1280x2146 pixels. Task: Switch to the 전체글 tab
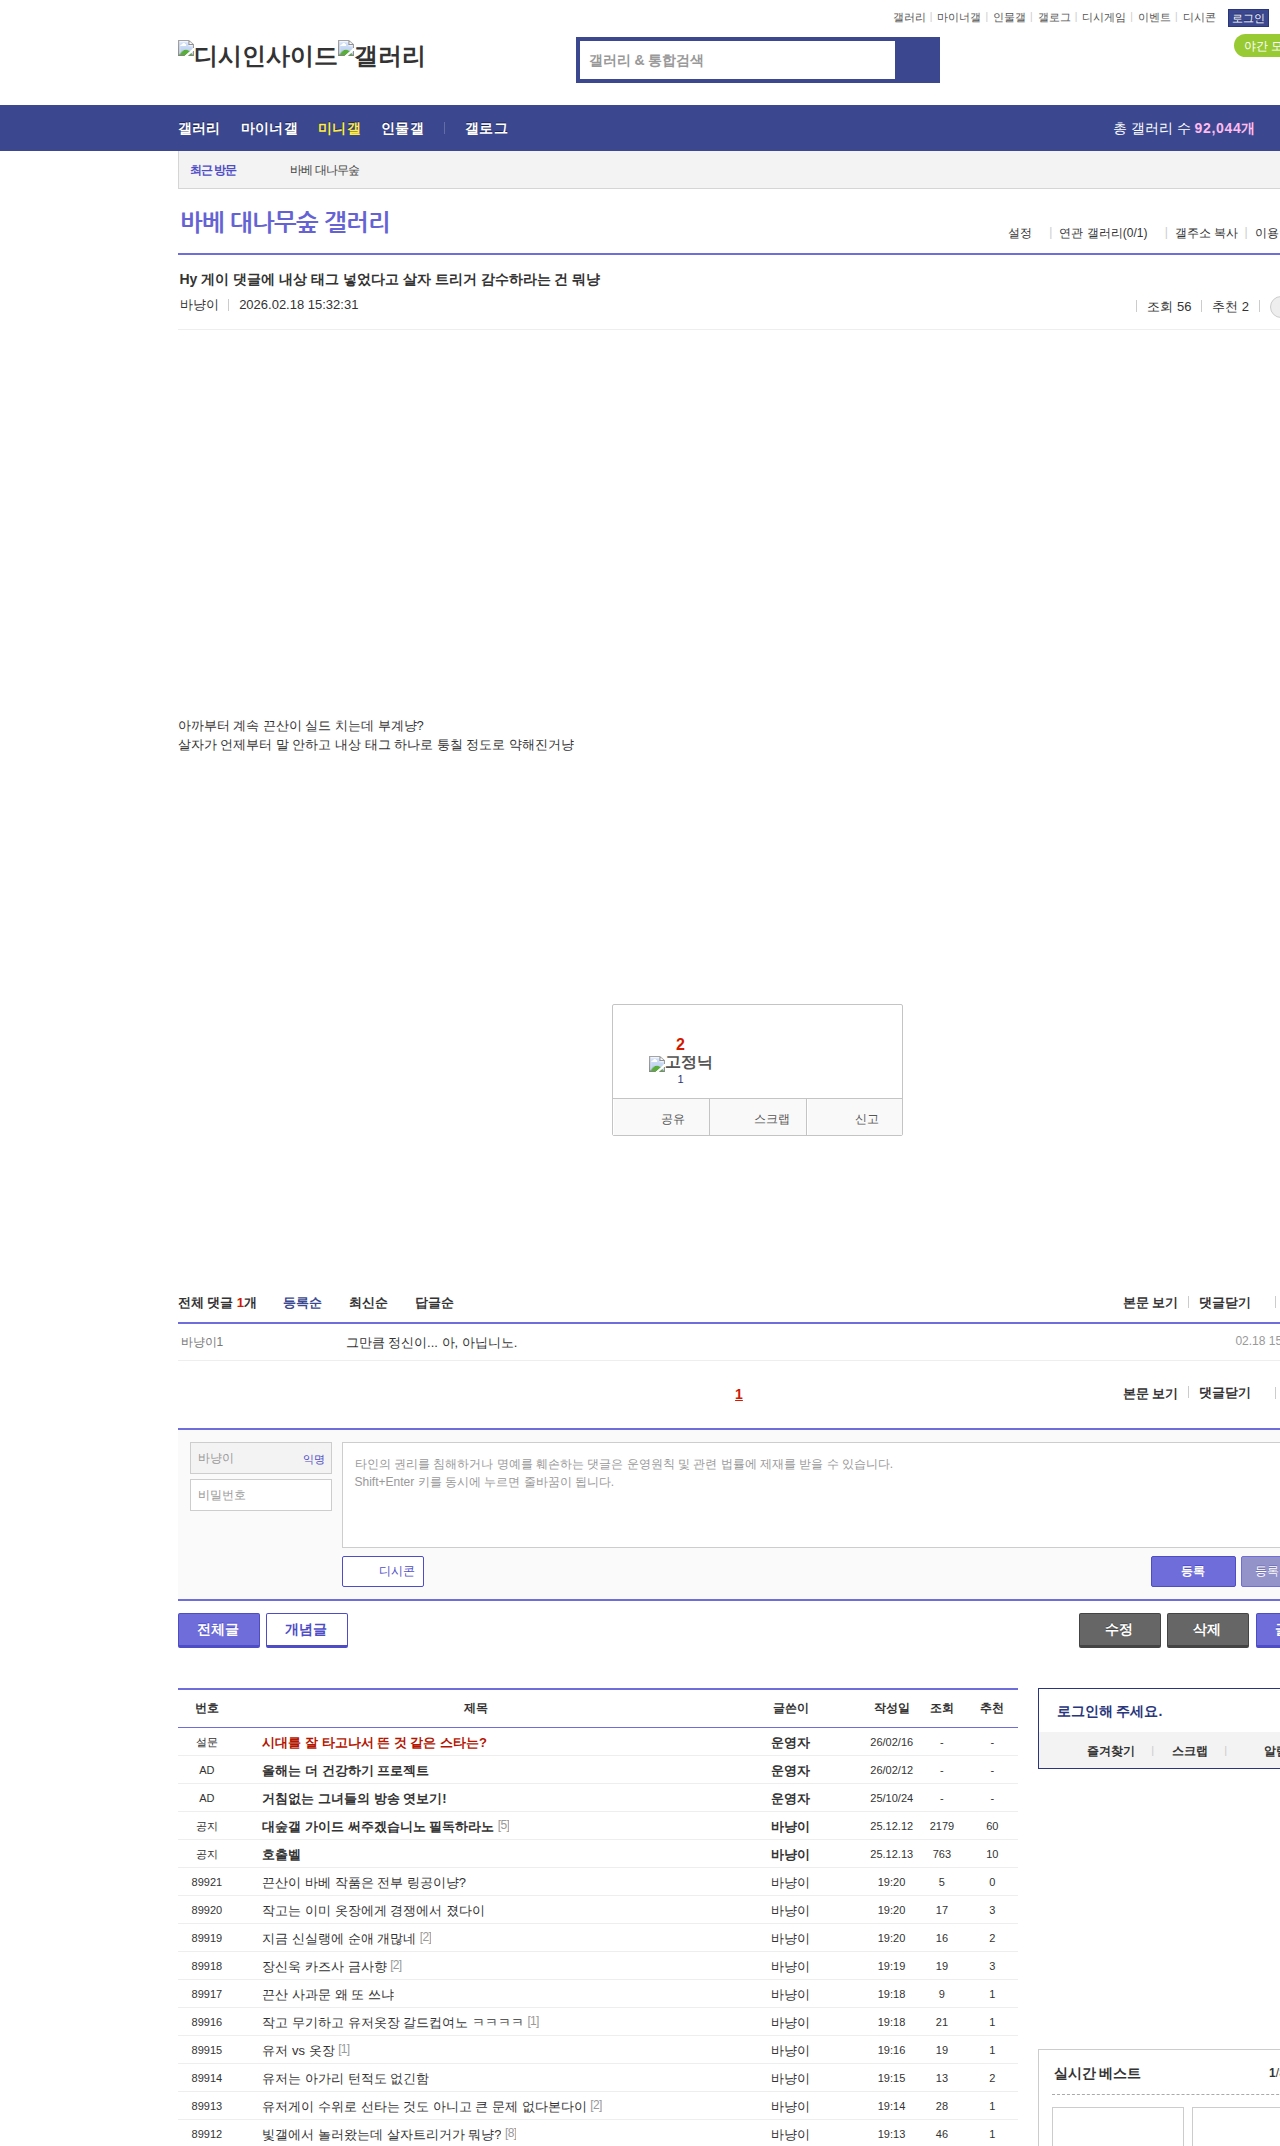tap(219, 1630)
